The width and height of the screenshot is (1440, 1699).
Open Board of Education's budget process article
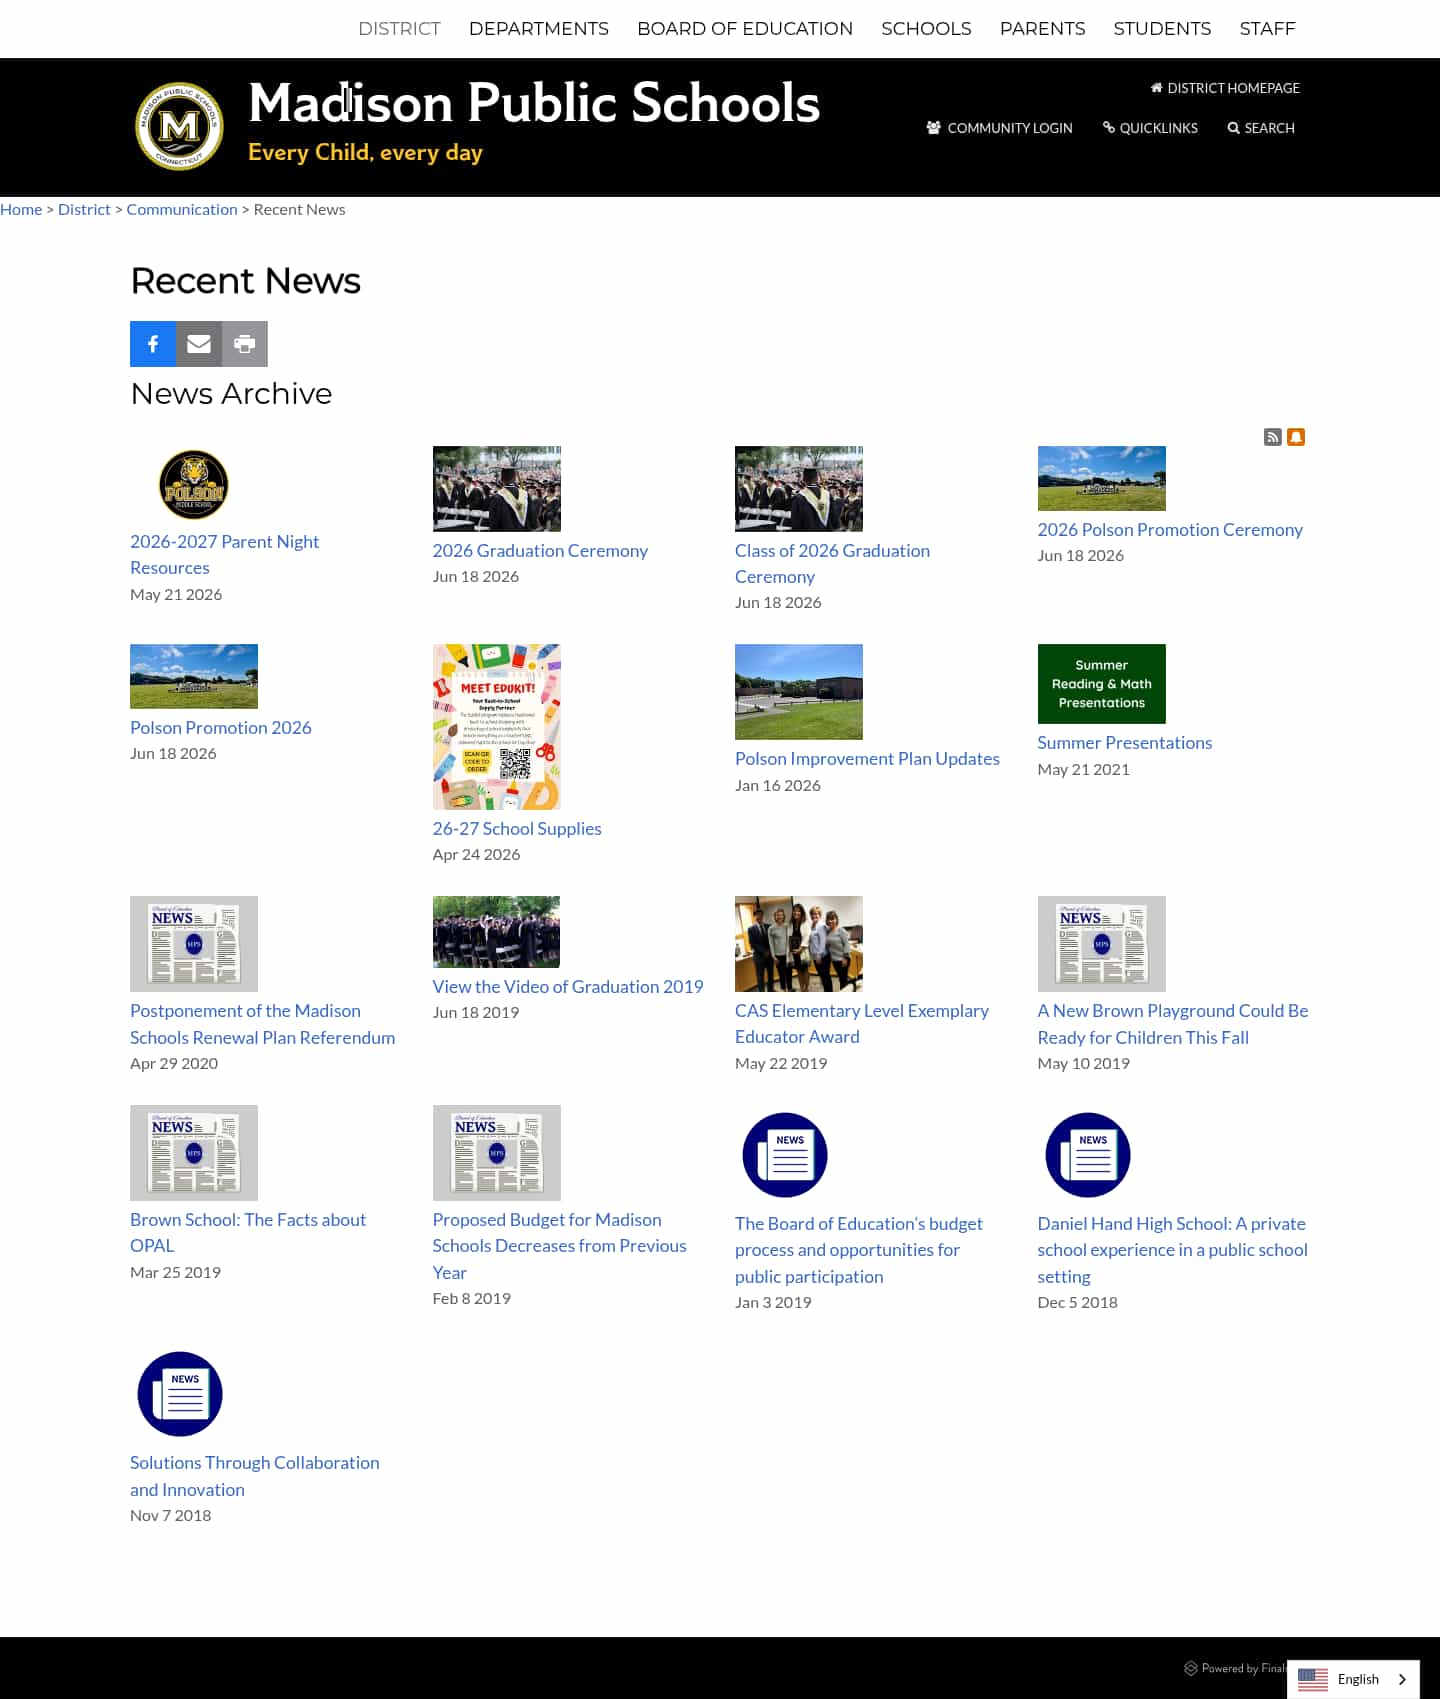pyautogui.click(x=858, y=1250)
